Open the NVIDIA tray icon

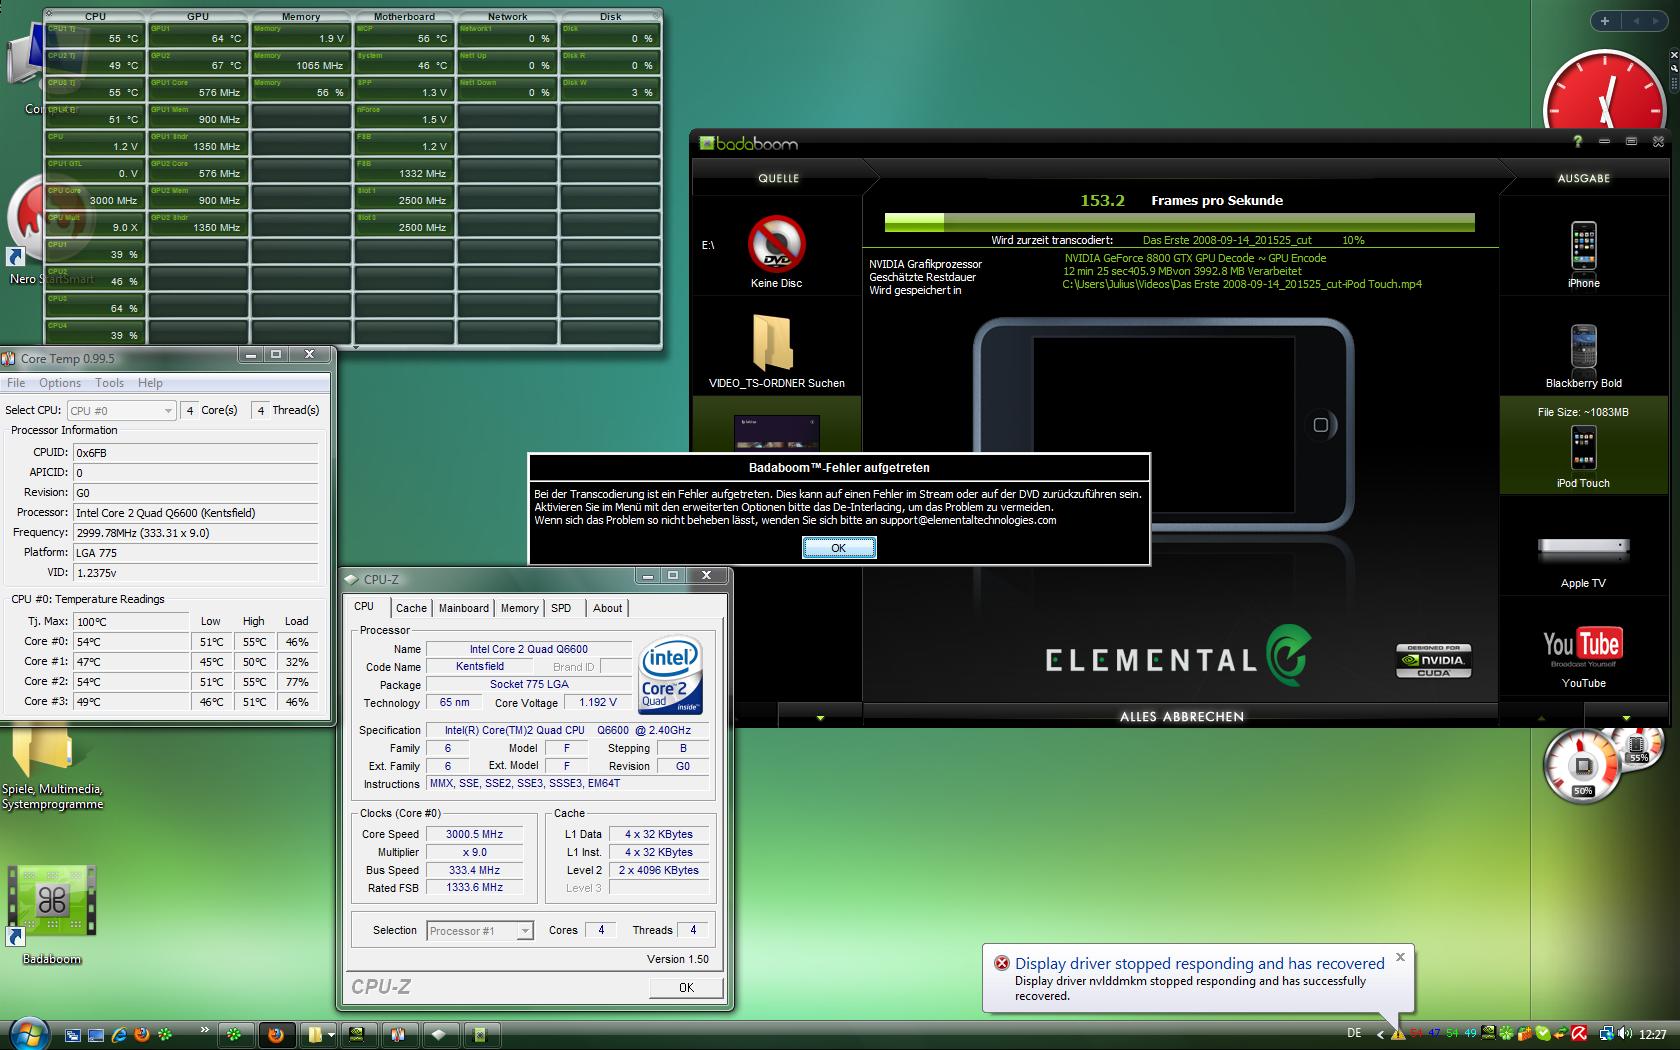1489,1034
